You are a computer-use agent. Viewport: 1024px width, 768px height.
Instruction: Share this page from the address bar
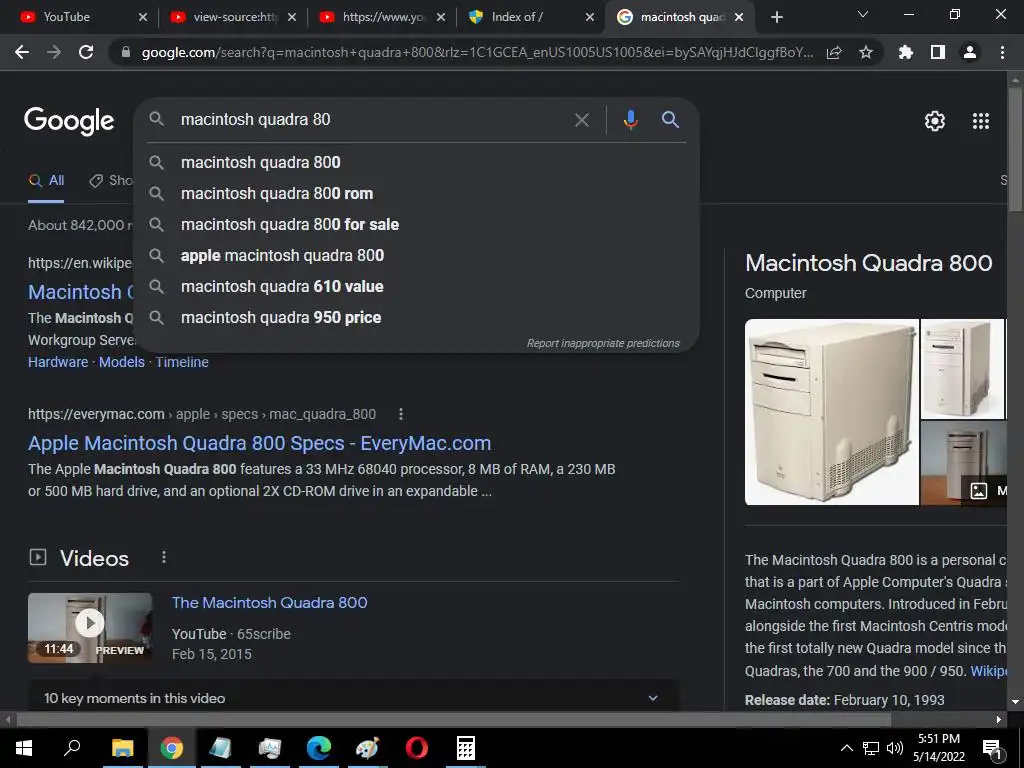[x=834, y=52]
